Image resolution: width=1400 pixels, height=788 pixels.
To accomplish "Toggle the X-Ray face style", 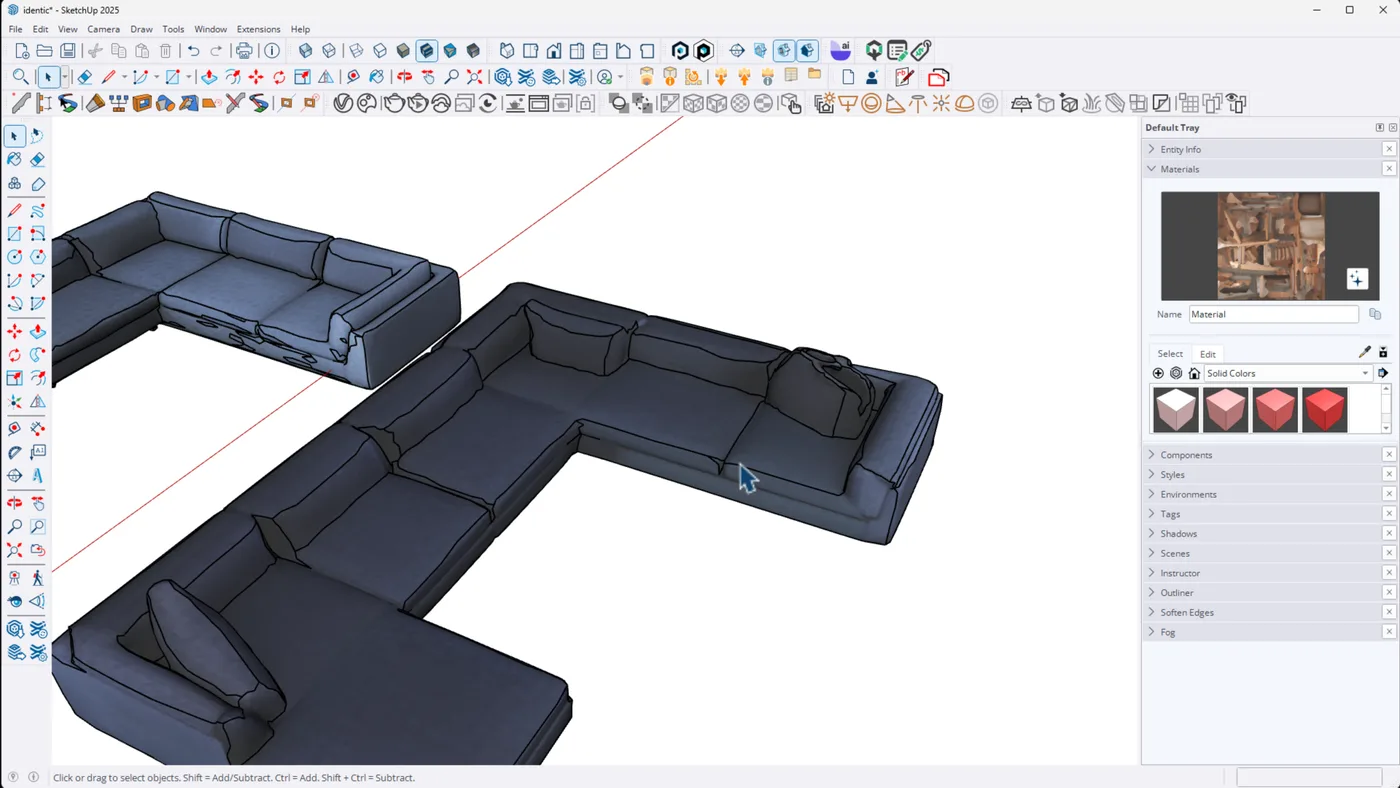I will pyautogui.click(x=306, y=51).
